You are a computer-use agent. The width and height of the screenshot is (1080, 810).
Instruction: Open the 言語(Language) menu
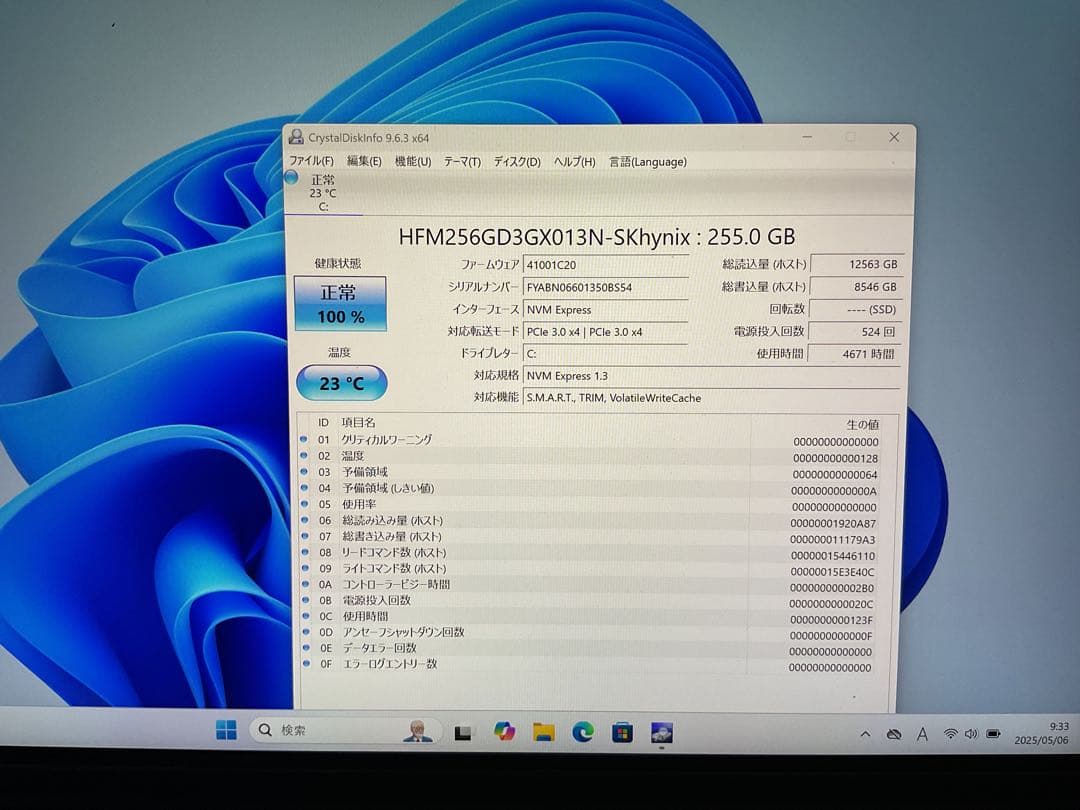tap(648, 161)
